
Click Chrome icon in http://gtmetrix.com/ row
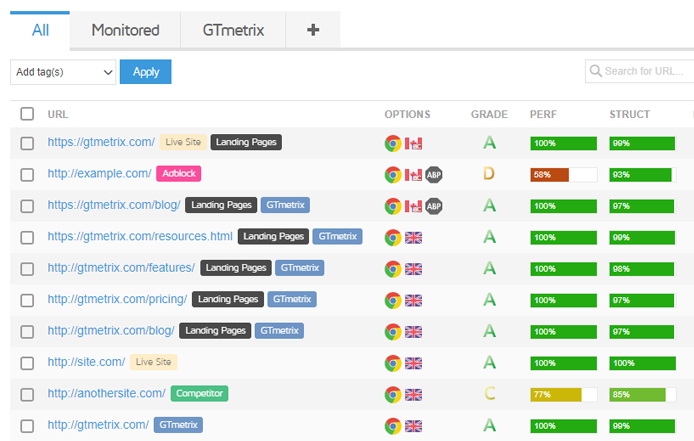pyautogui.click(x=393, y=426)
